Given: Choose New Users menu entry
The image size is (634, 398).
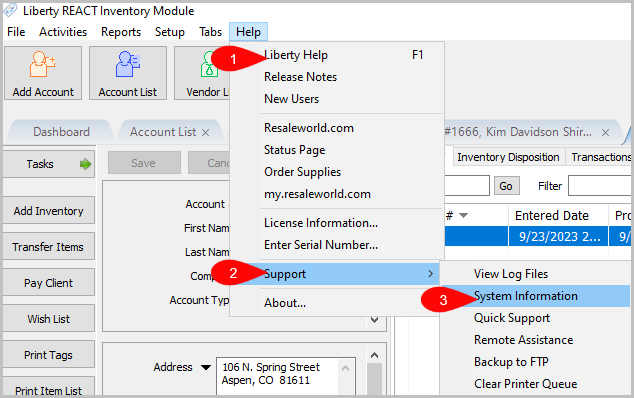Looking at the screenshot, I should click(x=337, y=98).
